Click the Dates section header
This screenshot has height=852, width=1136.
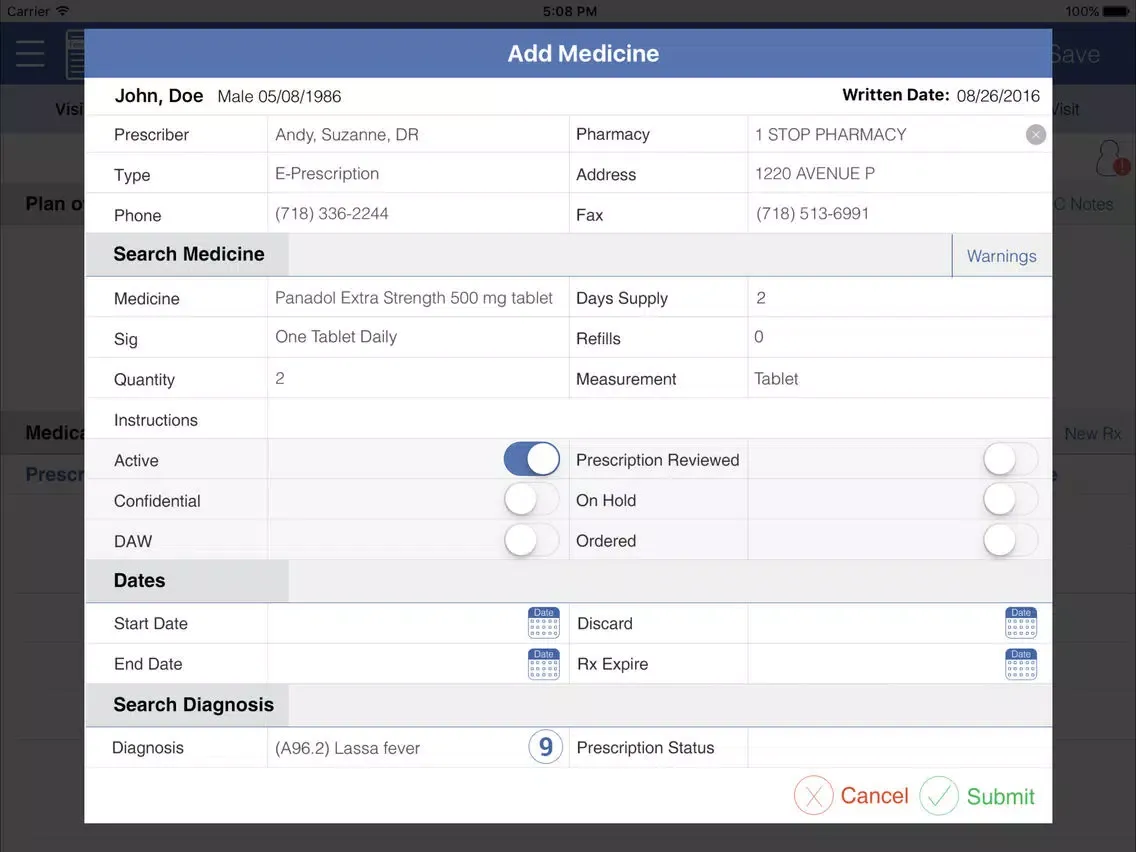(188, 581)
